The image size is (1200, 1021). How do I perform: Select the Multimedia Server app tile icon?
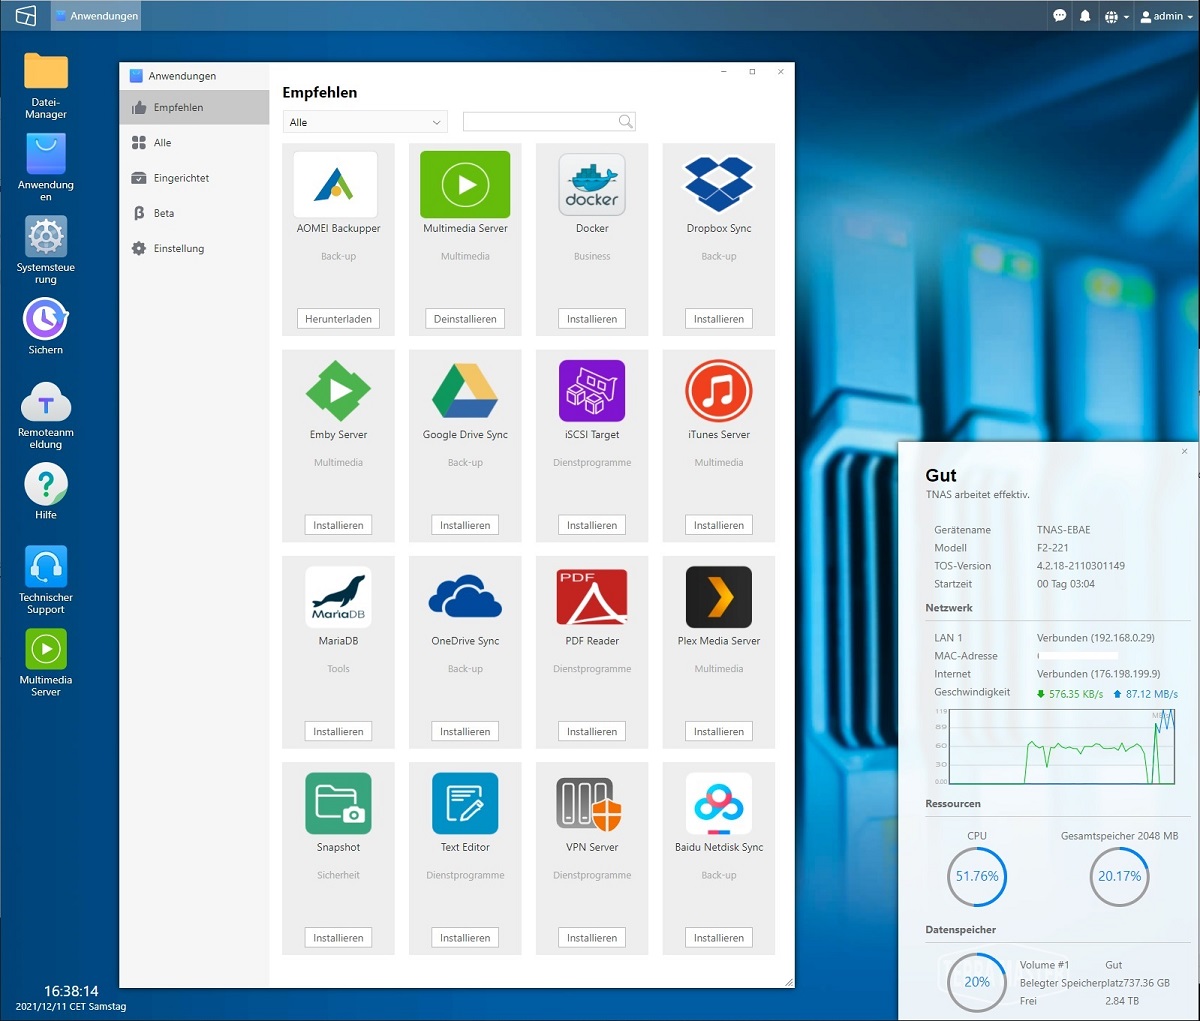coord(466,185)
